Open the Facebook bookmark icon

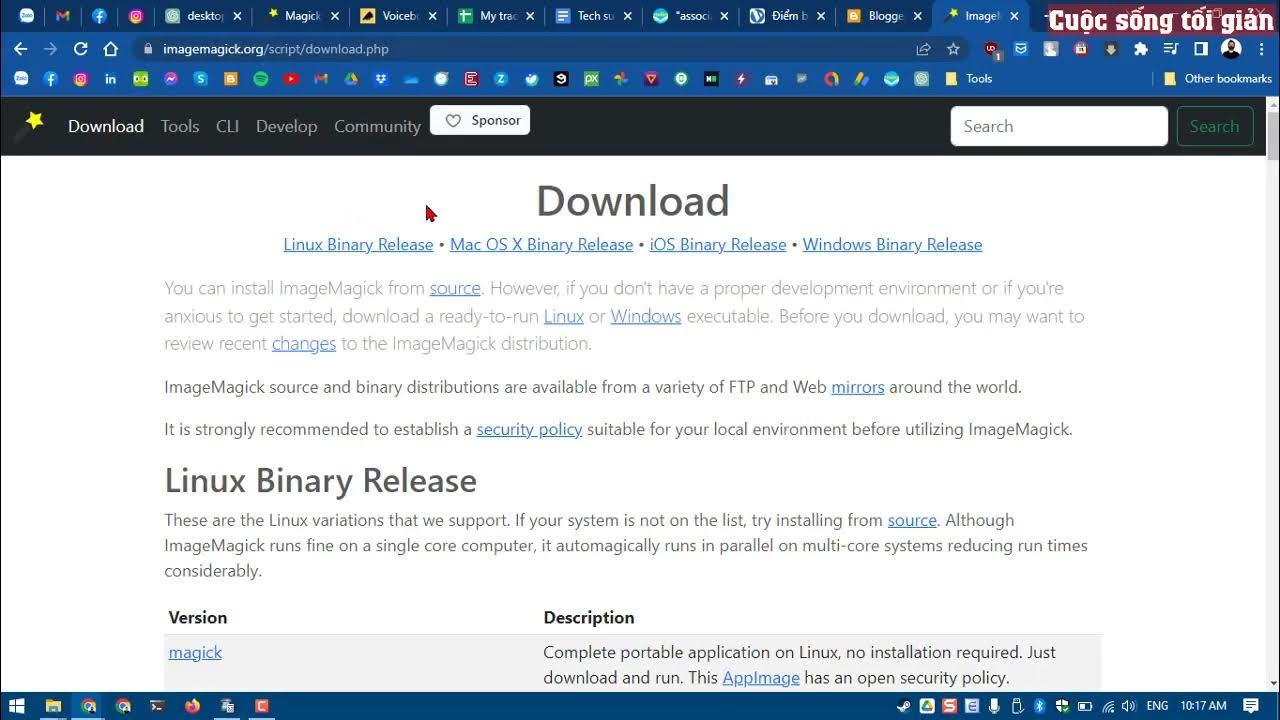[51, 79]
